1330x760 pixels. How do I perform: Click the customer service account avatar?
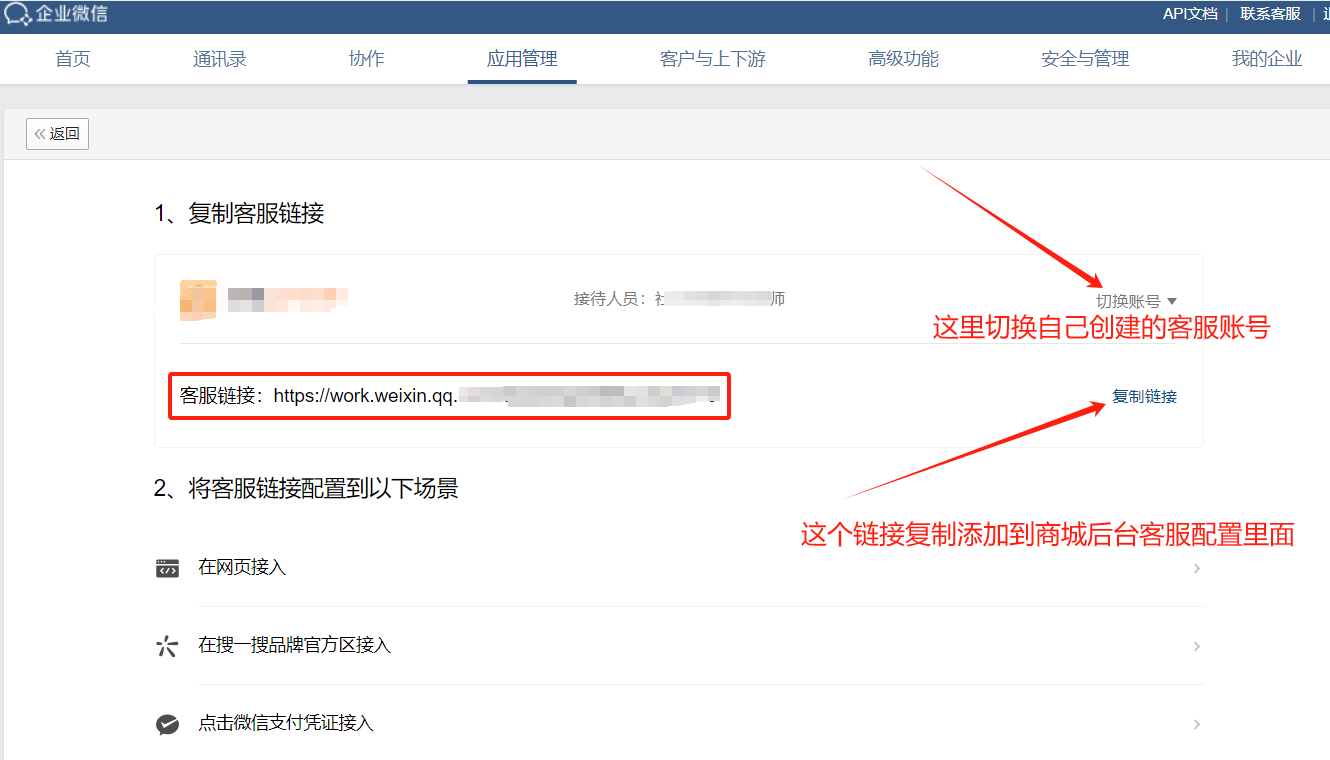[x=198, y=300]
